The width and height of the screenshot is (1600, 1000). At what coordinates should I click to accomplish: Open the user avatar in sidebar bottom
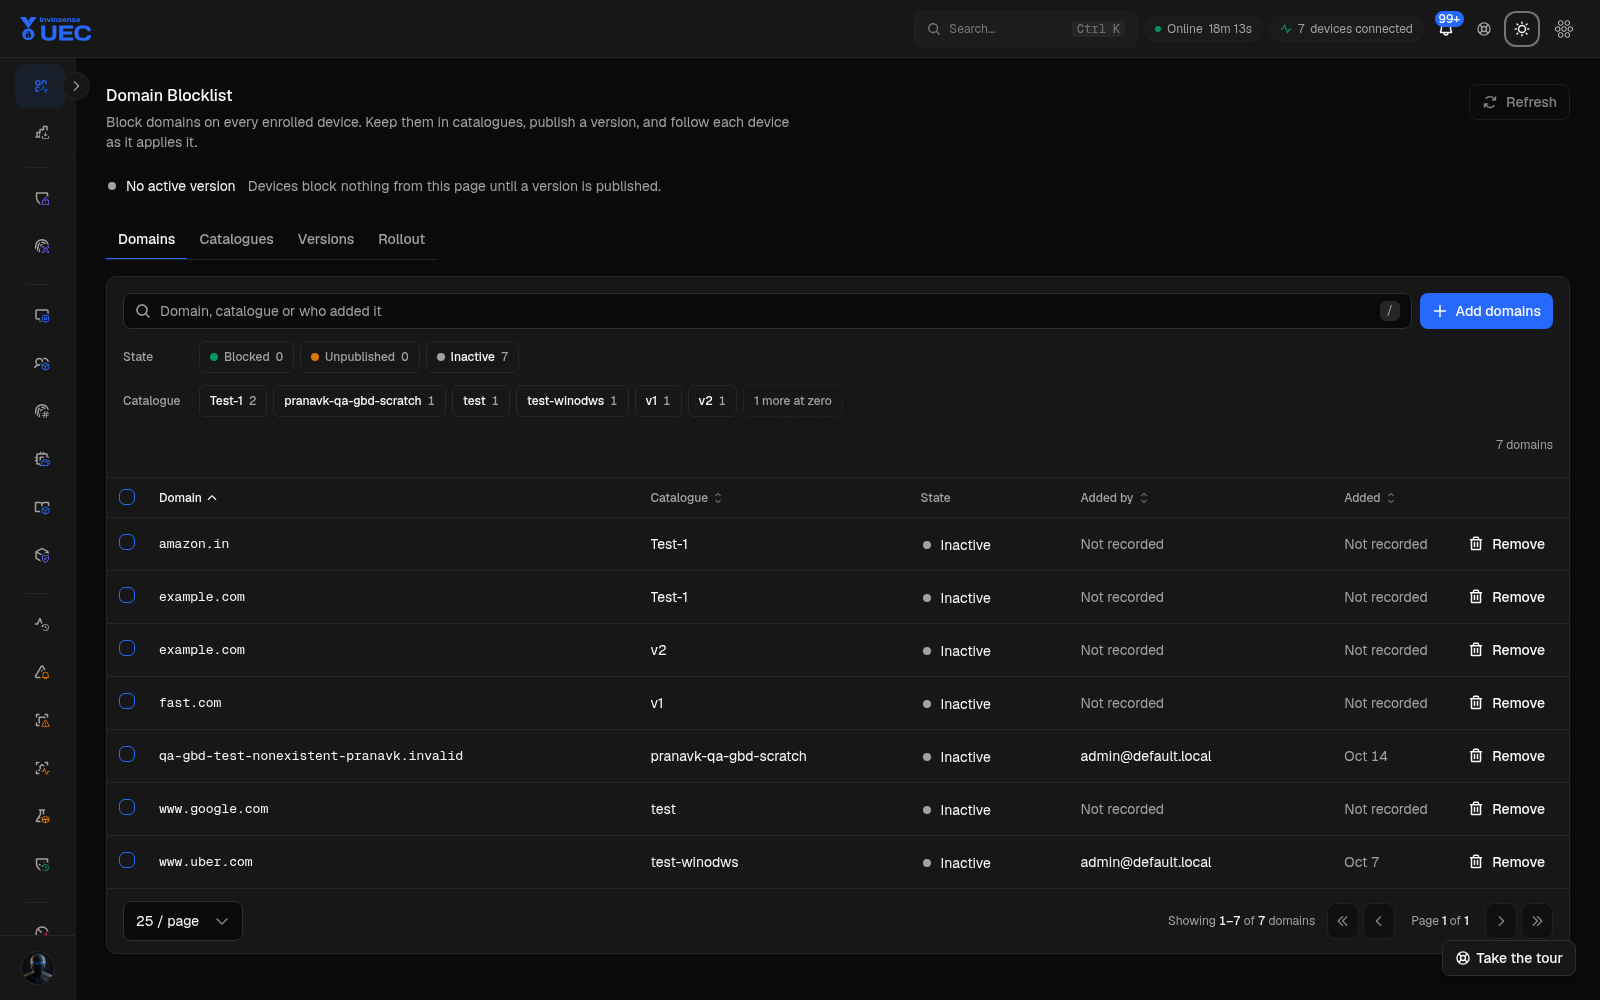click(x=38, y=968)
